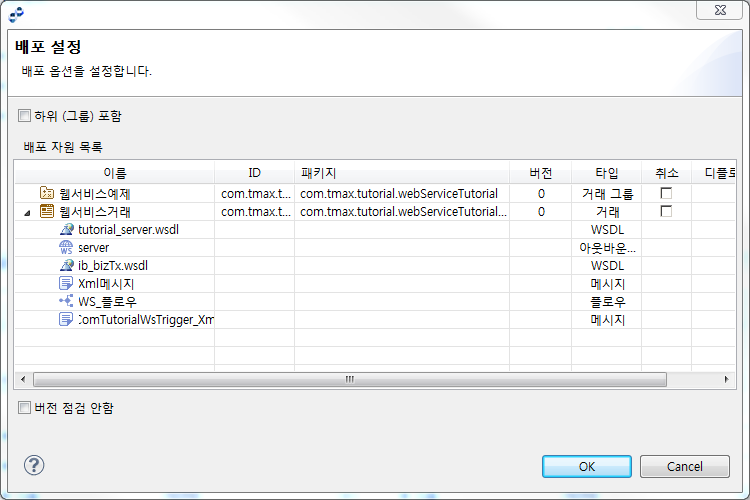Click the application icon in title bar
This screenshot has height=500, width=750.
16,14
